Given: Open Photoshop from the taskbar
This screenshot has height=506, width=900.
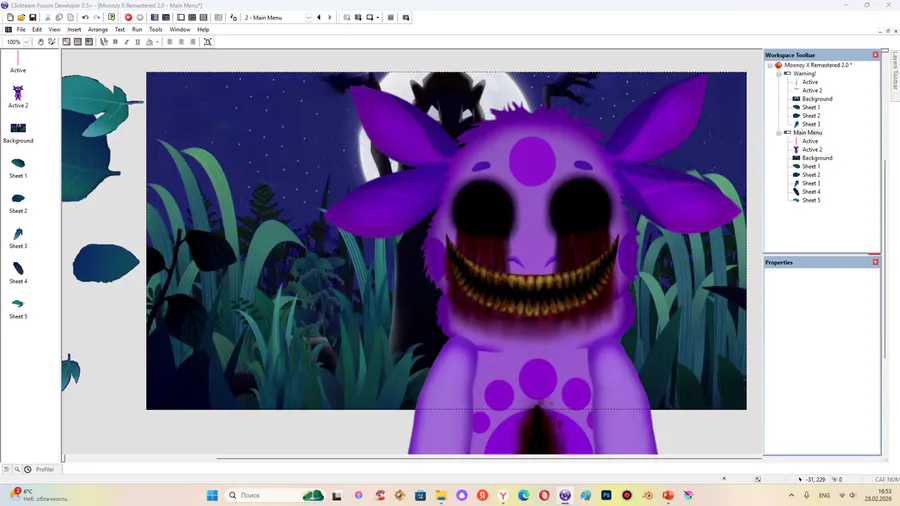Looking at the screenshot, I should [606, 495].
